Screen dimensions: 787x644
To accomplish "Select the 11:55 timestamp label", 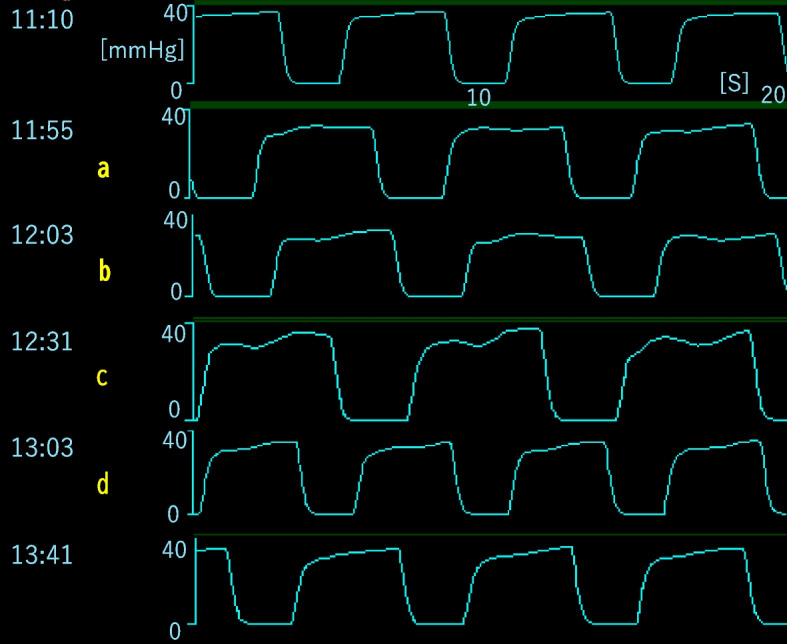I will click(42, 131).
